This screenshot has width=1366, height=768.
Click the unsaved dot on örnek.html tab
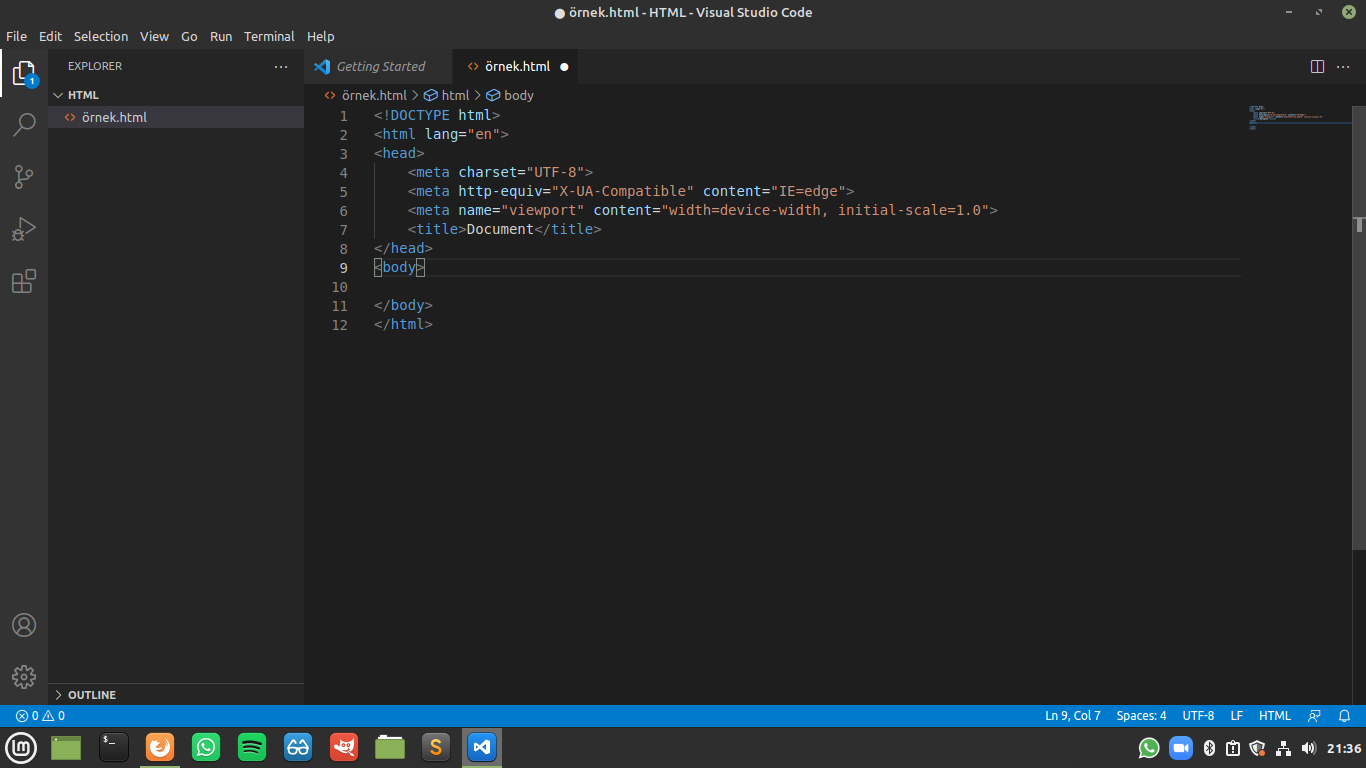point(564,67)
